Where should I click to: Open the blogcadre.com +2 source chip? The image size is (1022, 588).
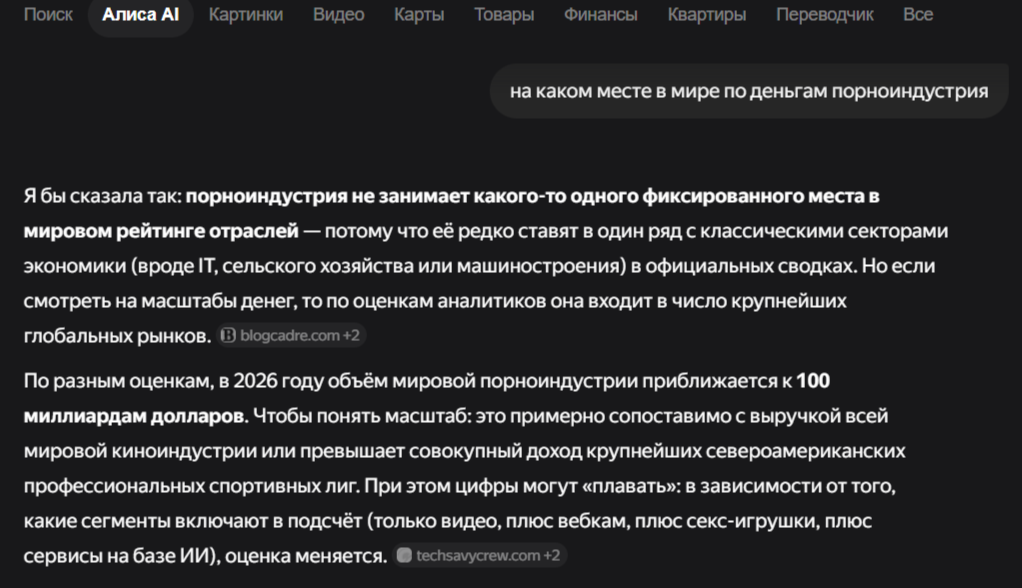(291, 336)
